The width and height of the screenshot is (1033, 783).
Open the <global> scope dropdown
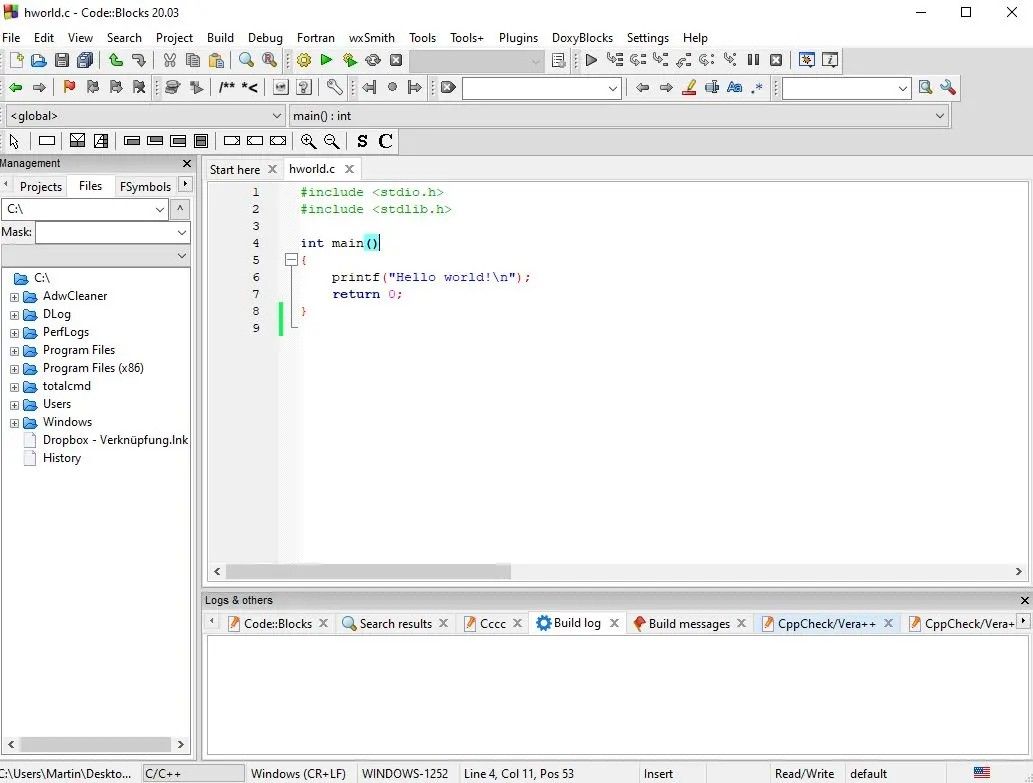tap(277, 116)
